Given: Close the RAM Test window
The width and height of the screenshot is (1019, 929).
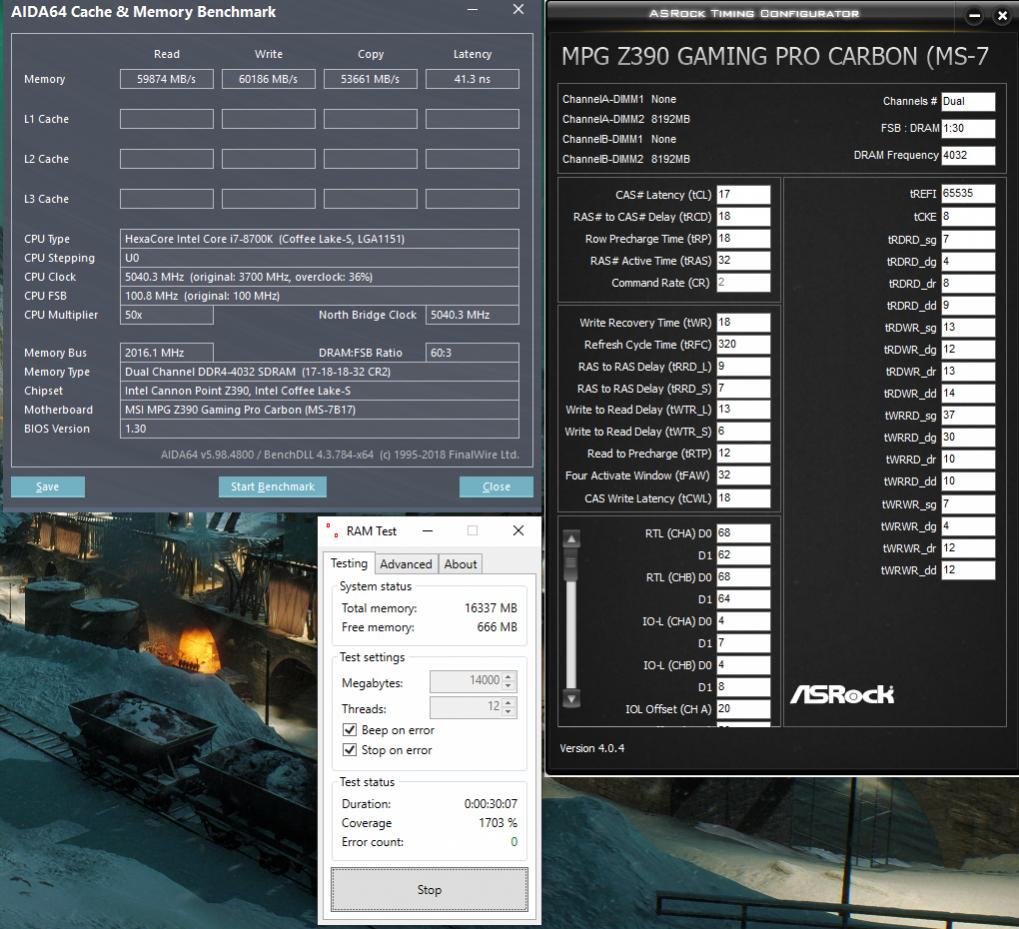Looking at the screenshot, I should [518, 531].
